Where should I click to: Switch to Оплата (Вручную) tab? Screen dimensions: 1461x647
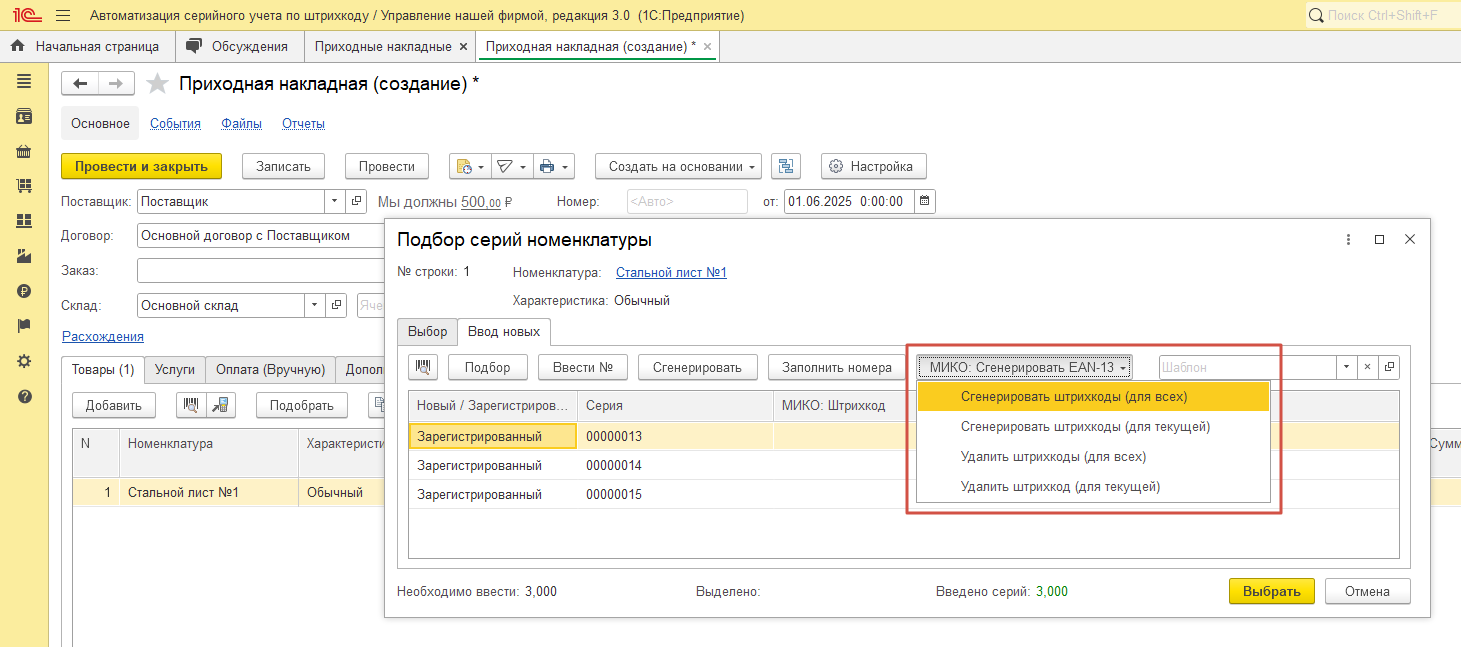270,370
